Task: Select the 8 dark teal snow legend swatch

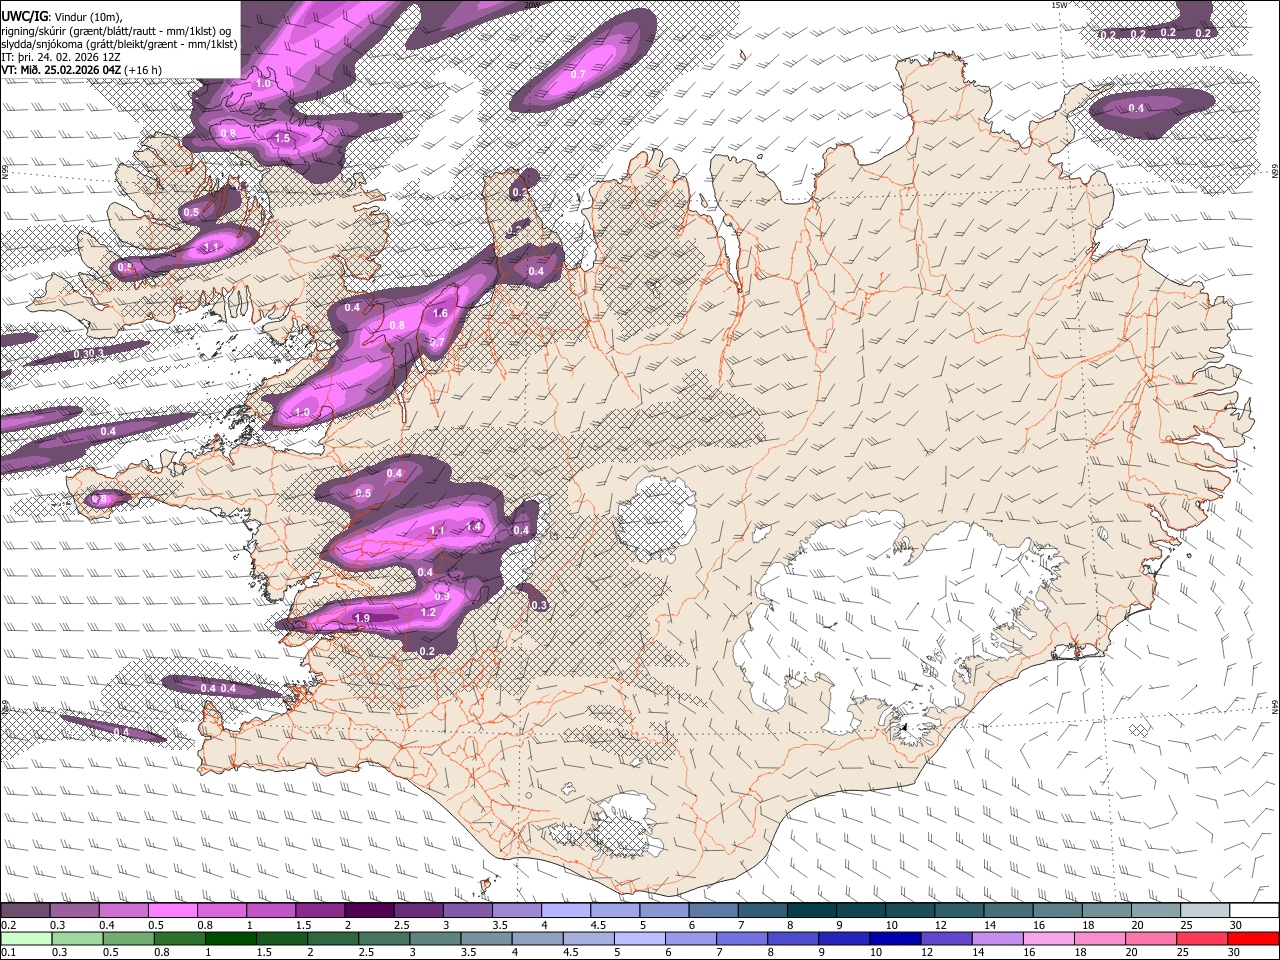Action: pyautogui.click(x=812, y=911)
